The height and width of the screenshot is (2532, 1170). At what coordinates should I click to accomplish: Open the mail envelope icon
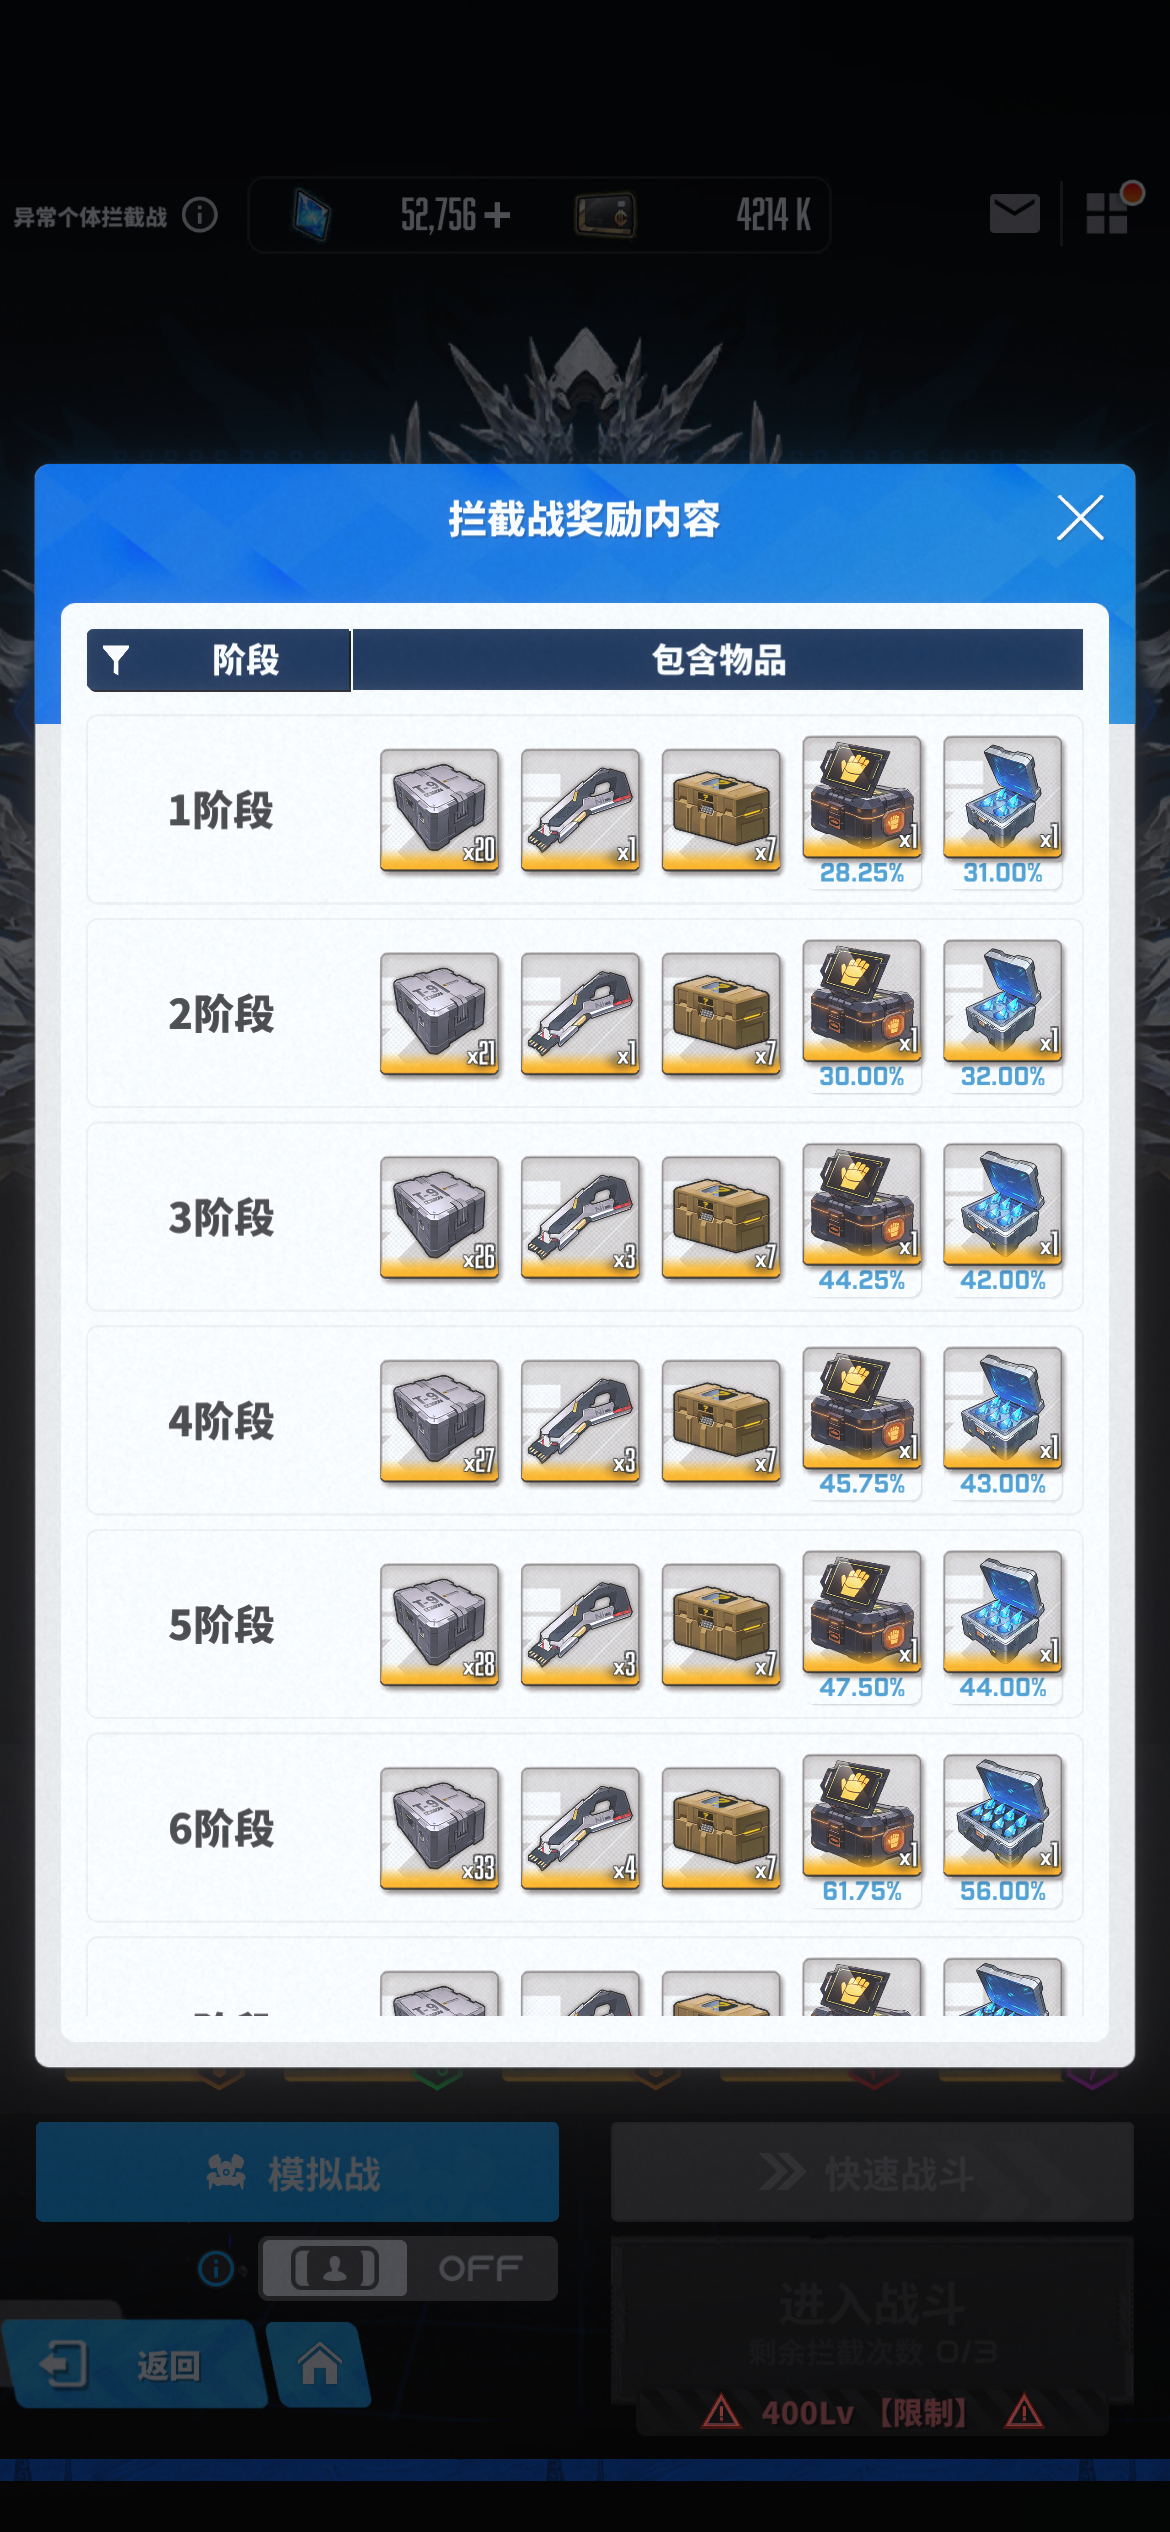[1015, 214]
